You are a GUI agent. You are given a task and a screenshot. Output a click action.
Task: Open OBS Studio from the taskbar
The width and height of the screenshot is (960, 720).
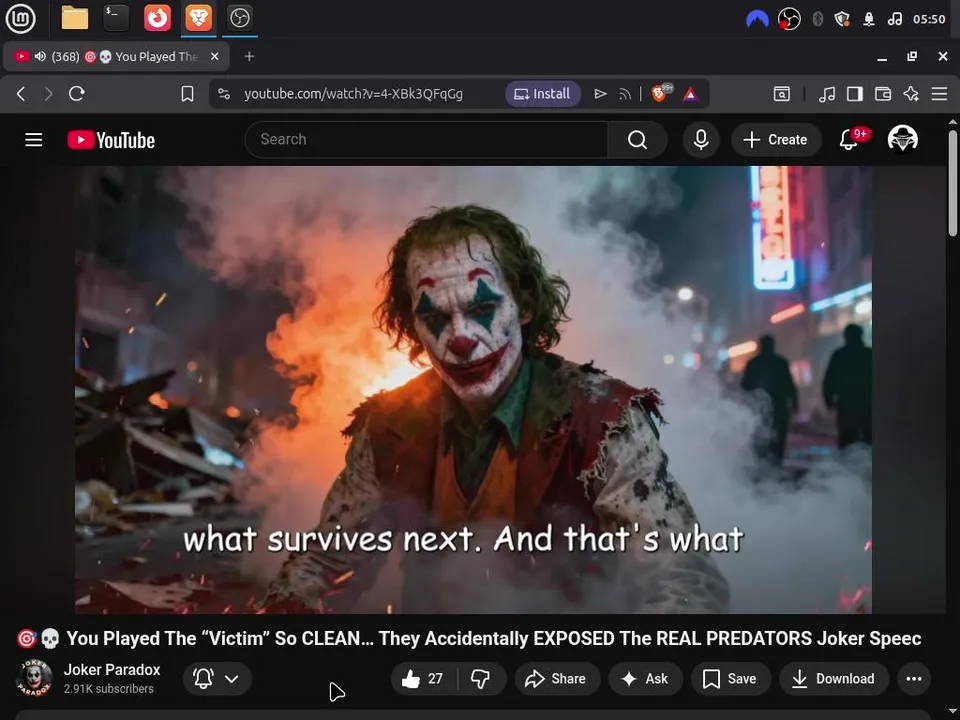240,18
